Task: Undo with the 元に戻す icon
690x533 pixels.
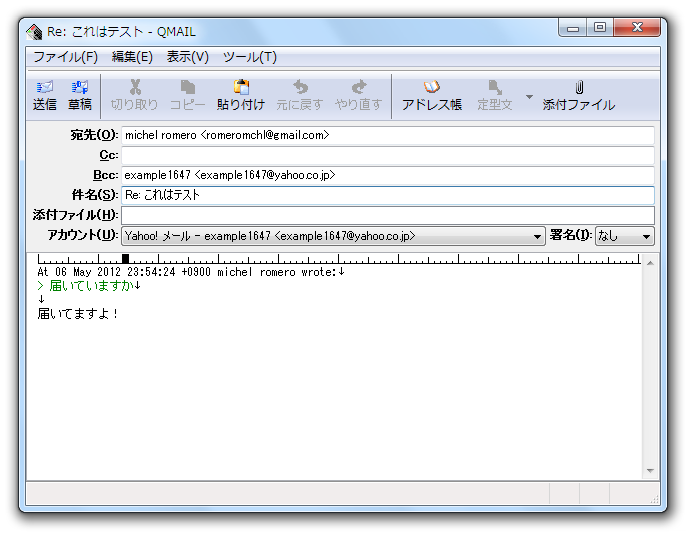Action: pos(300,96)
